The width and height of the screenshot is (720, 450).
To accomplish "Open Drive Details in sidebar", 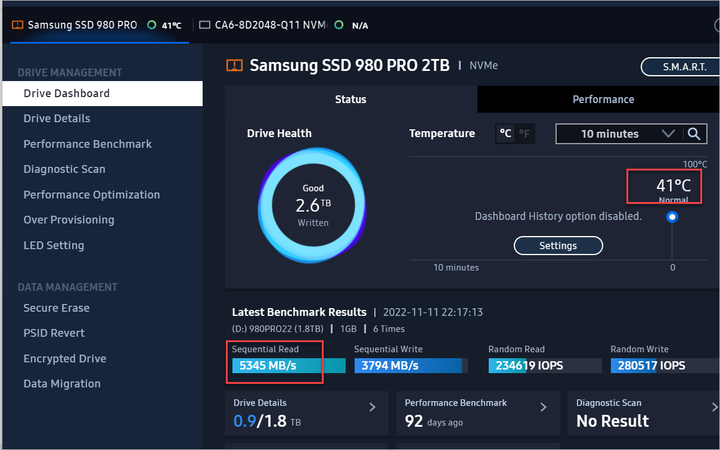I will [x=57, y=118].
